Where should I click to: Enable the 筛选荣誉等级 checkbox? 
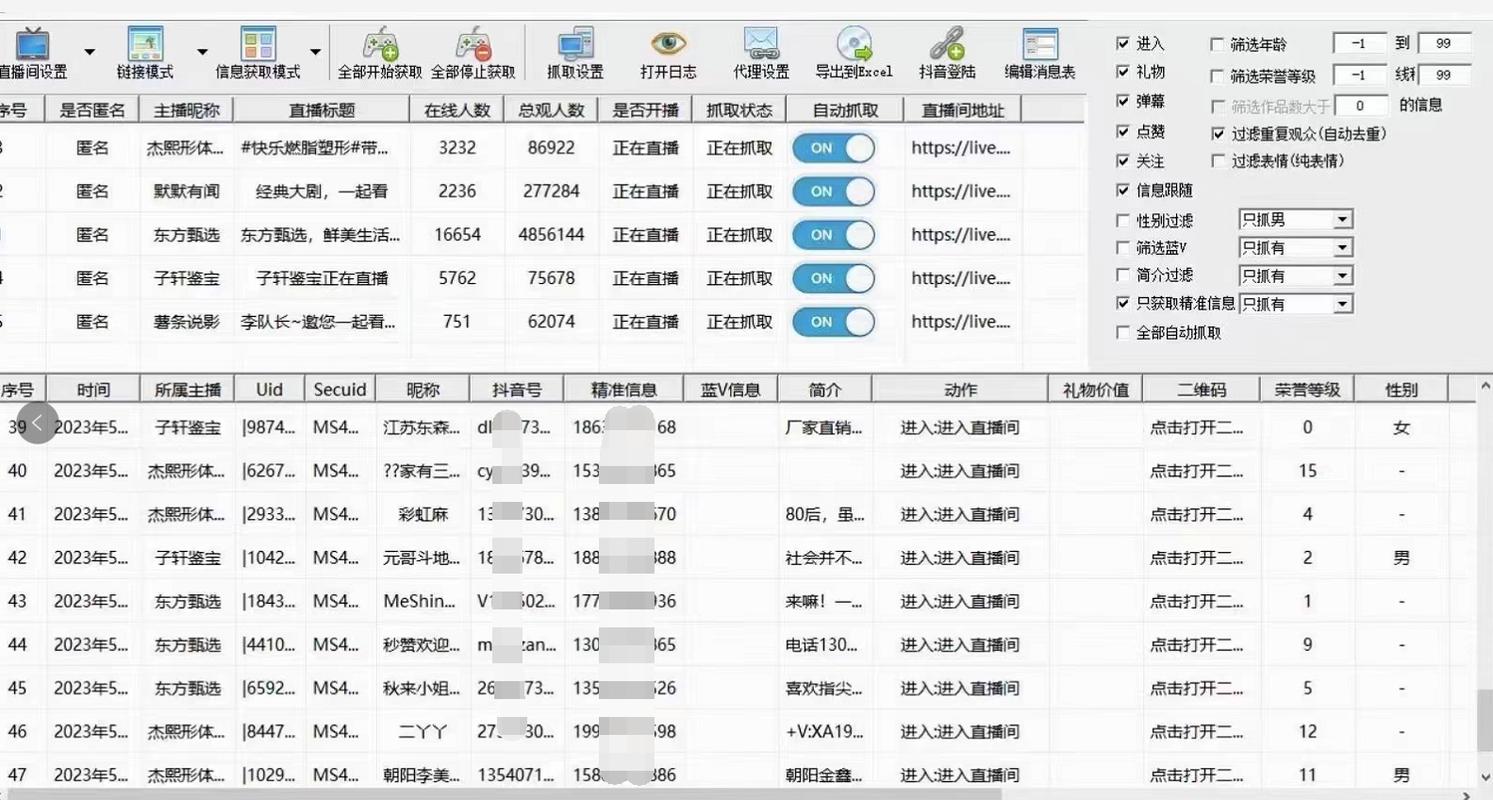(1217, 76)
